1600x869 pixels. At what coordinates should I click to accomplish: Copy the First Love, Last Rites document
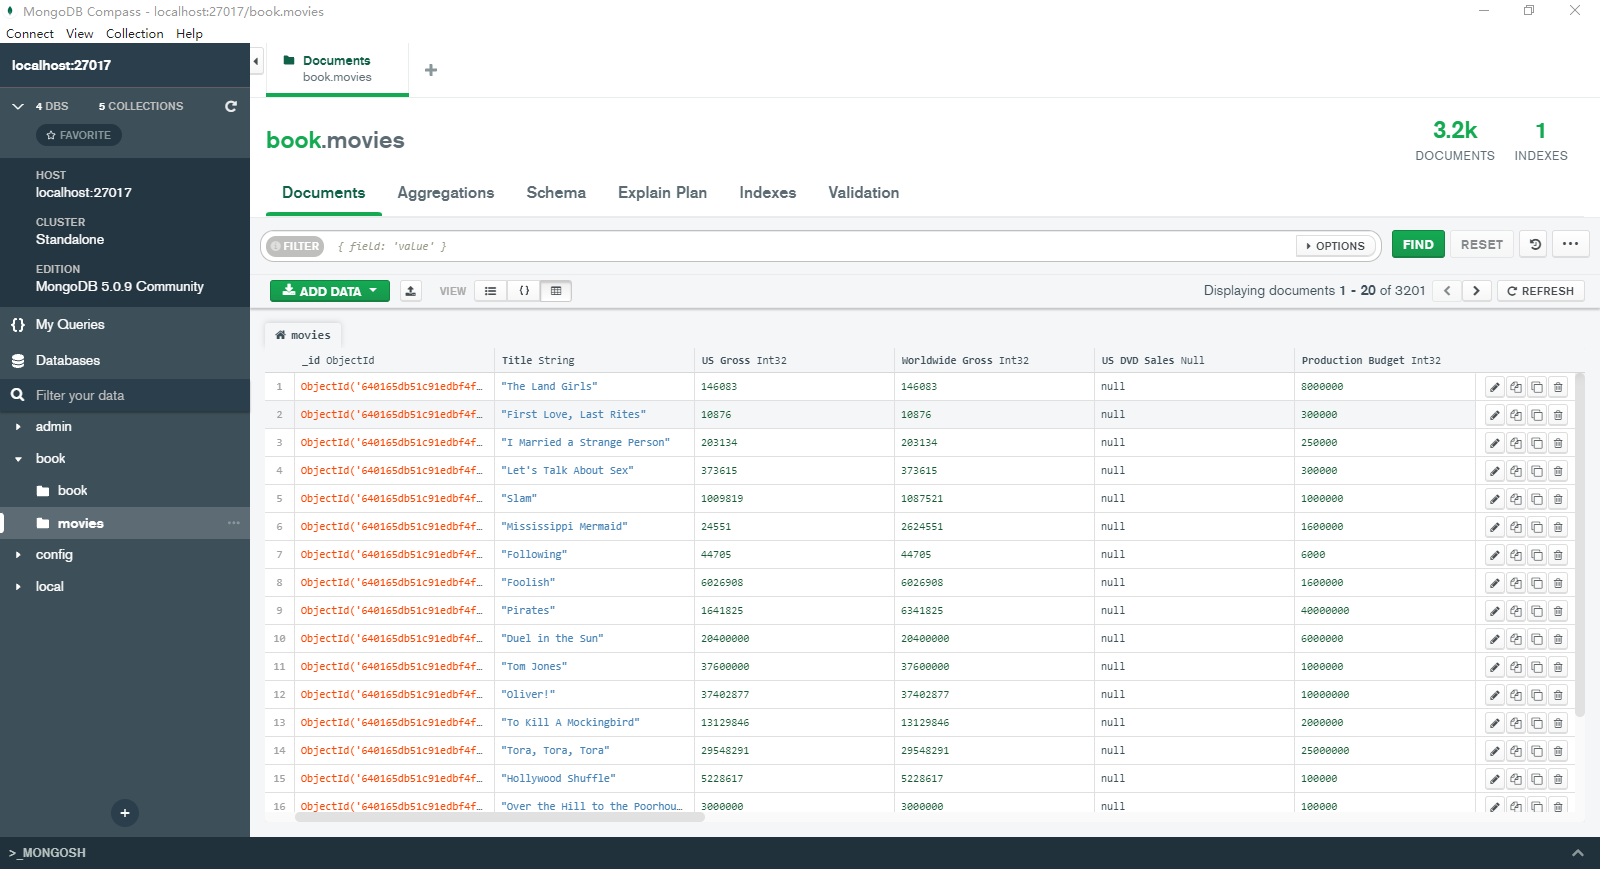[1516, 415]
